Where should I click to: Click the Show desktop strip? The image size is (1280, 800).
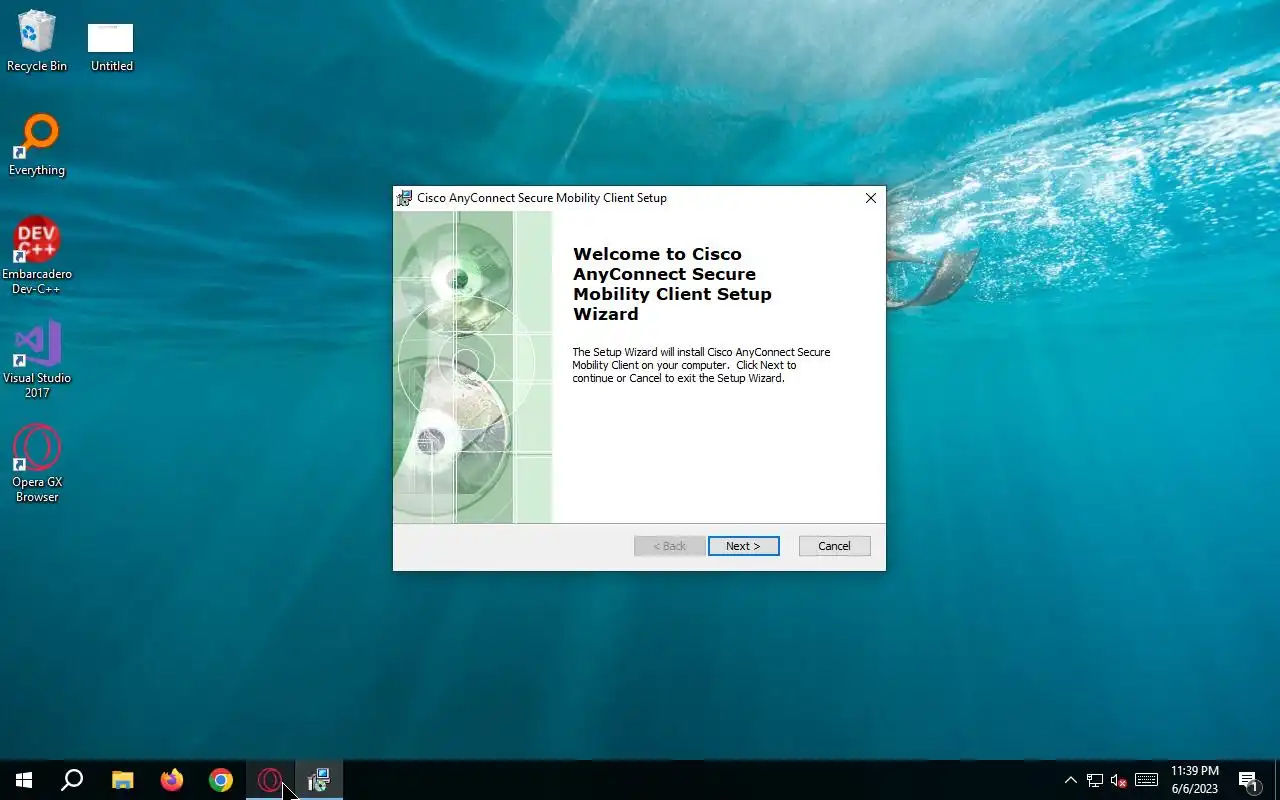tap(1276, 780)
